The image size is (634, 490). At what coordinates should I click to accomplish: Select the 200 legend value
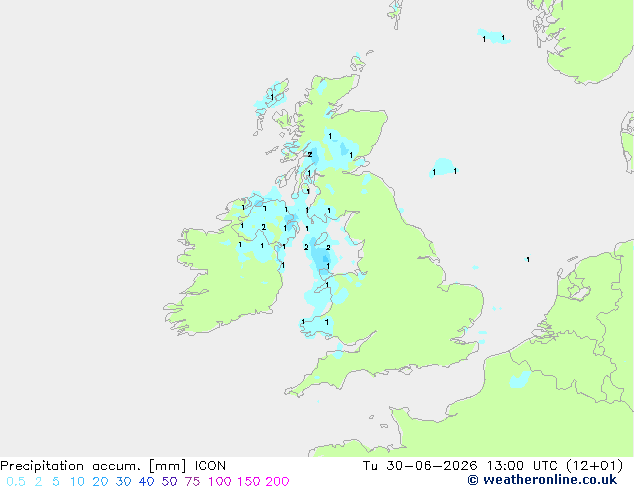(277, 482)
